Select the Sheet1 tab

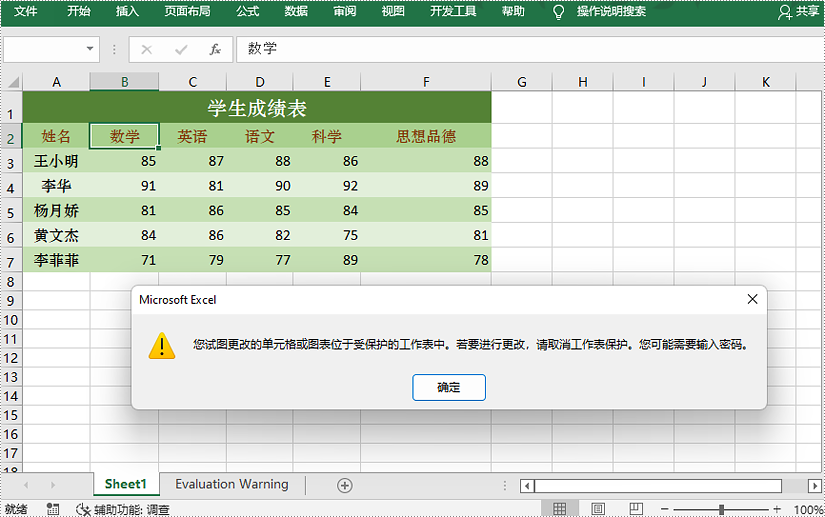(126, 484)
